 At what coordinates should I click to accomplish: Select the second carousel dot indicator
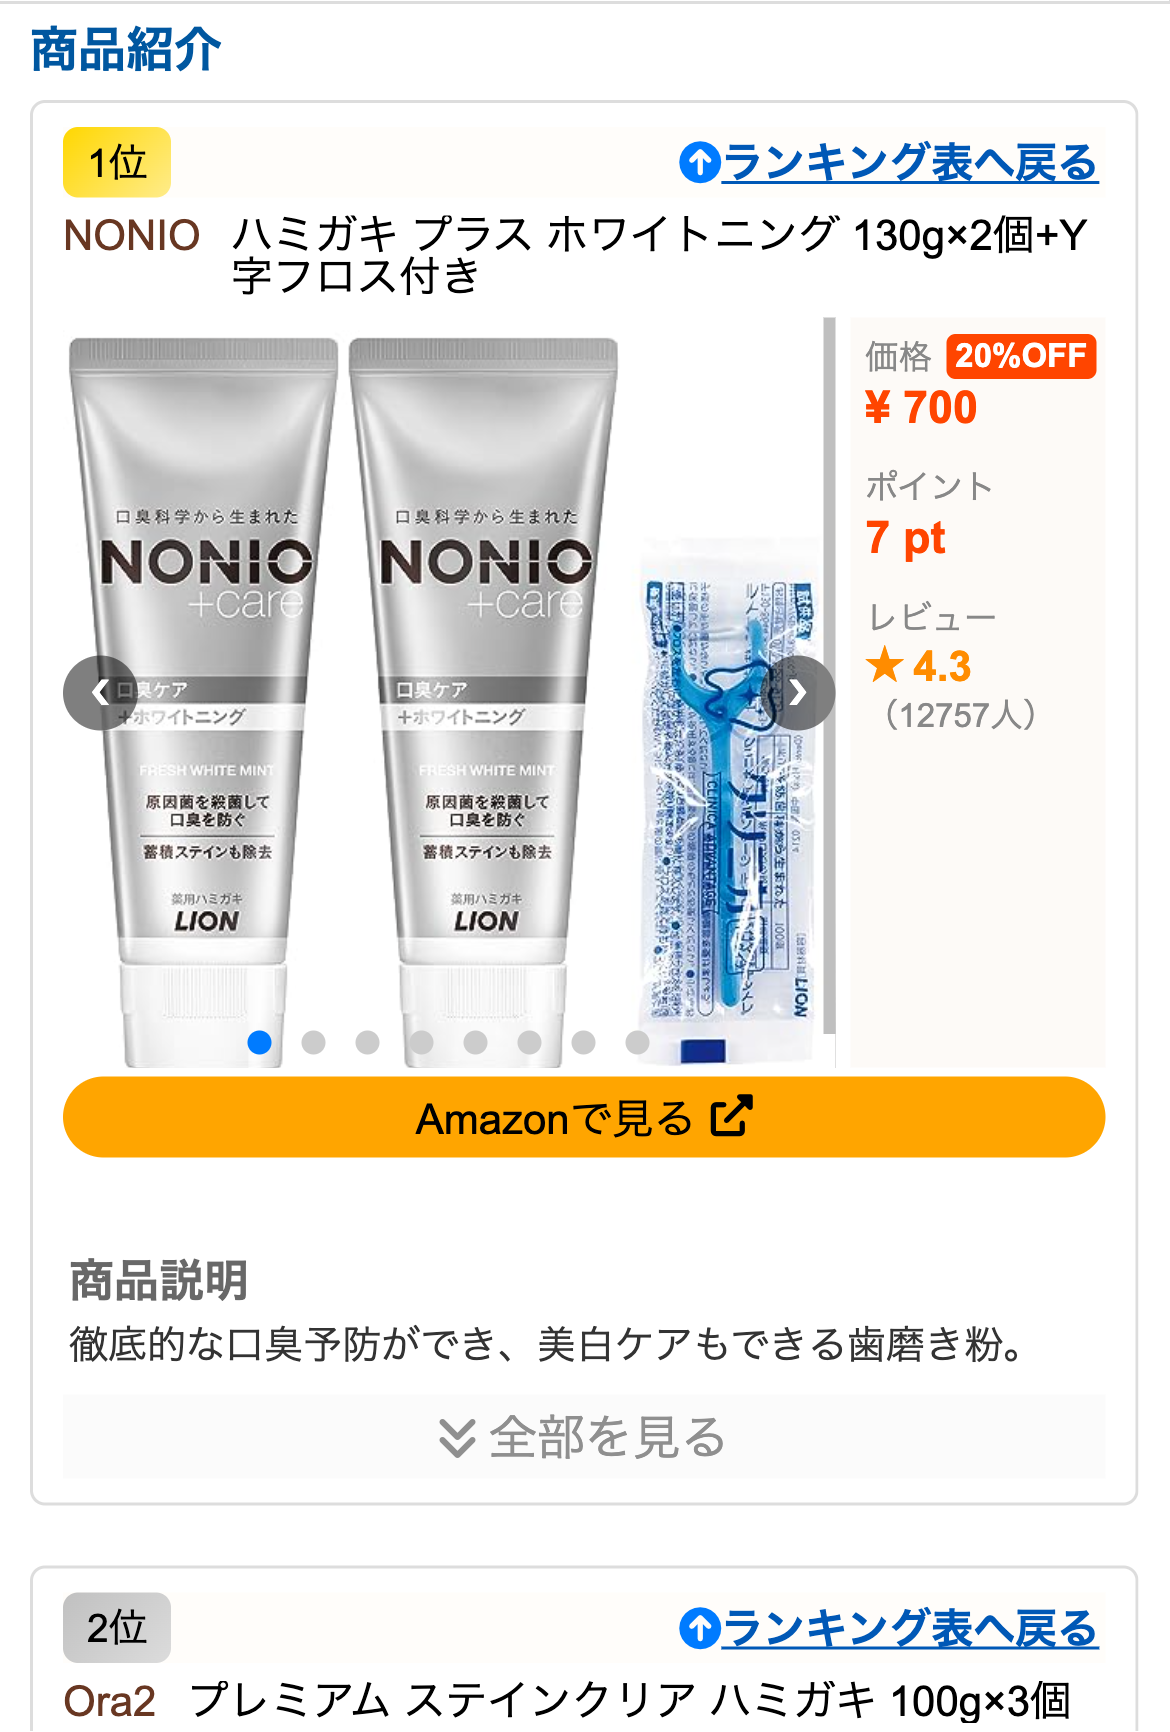[314, 1042]
